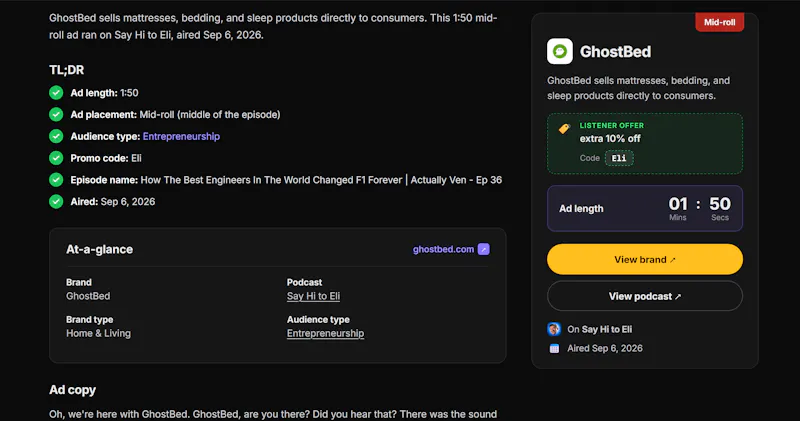The width and height of the screenshot is (800, 421).
Task: Click the 'Ad copy' heading
Action: coord(72,390)
